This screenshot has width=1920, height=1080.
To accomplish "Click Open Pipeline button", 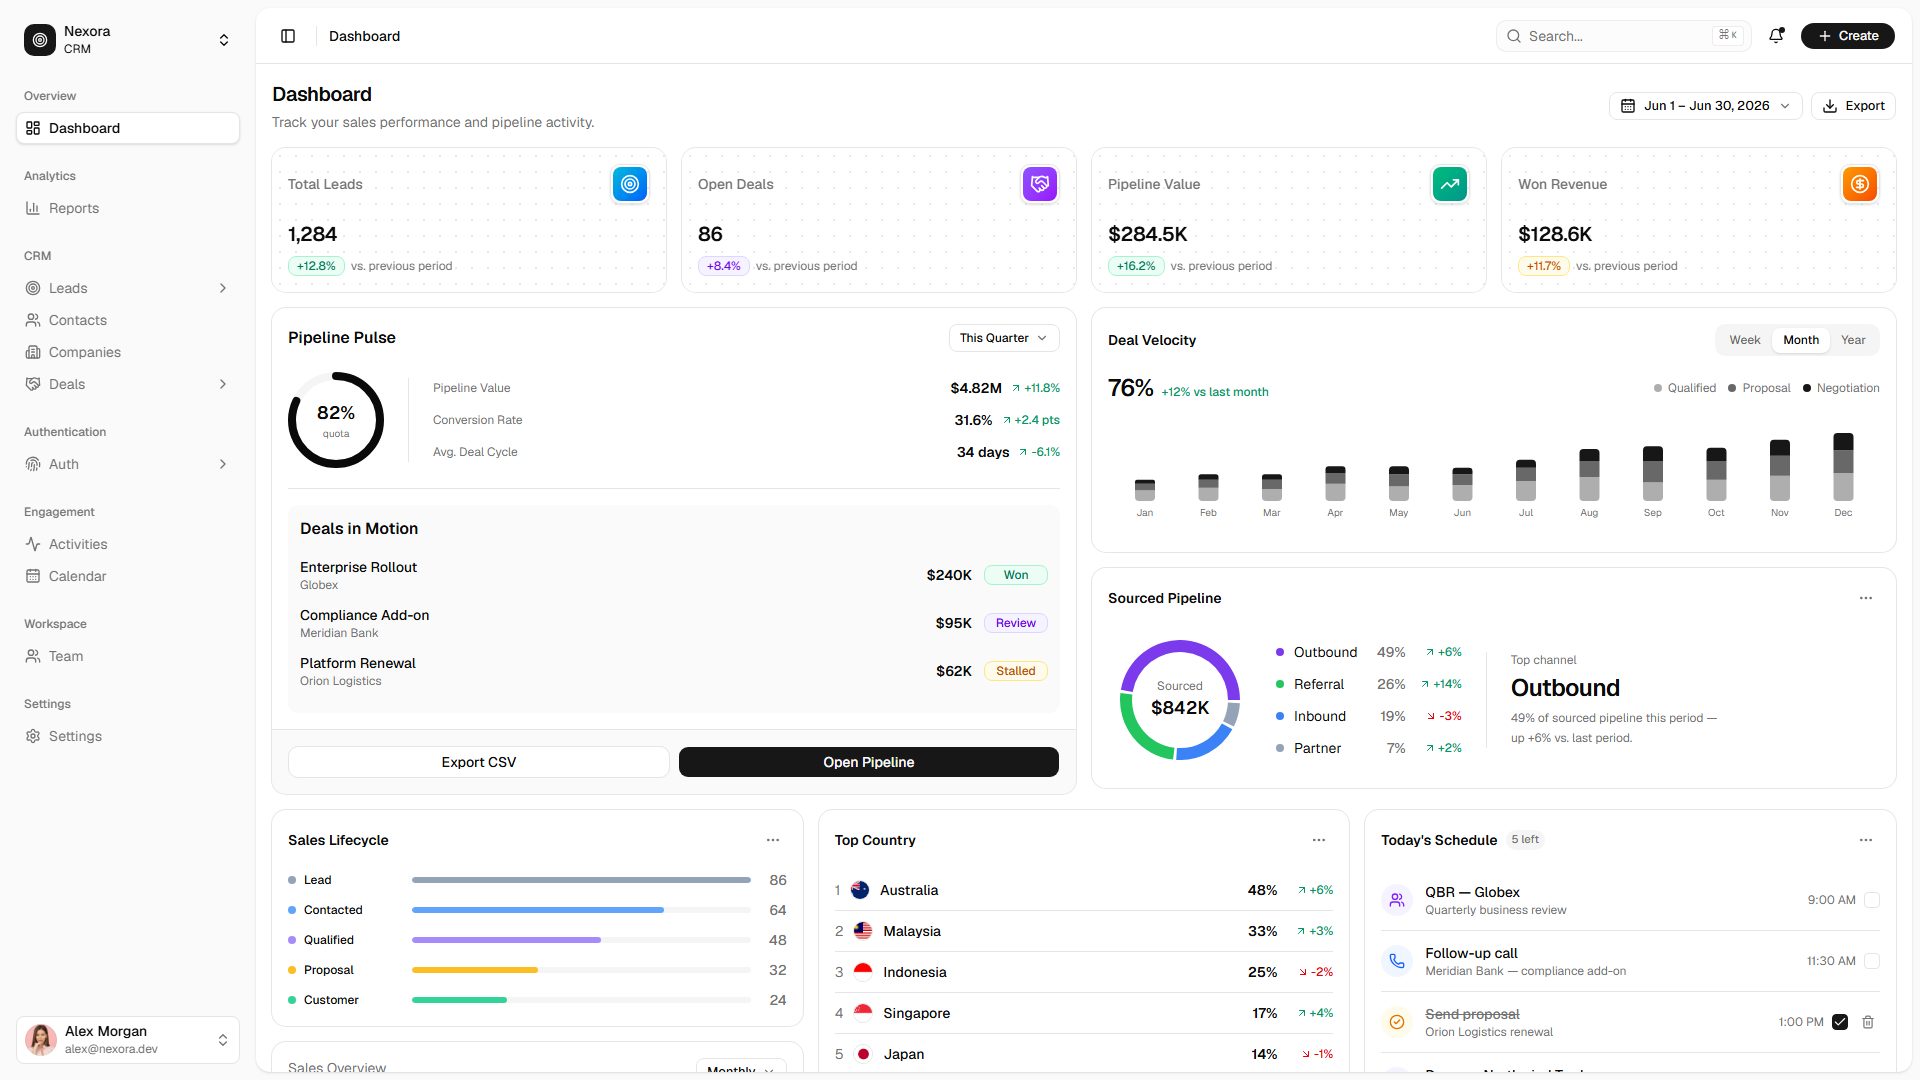I will point(869,762).
